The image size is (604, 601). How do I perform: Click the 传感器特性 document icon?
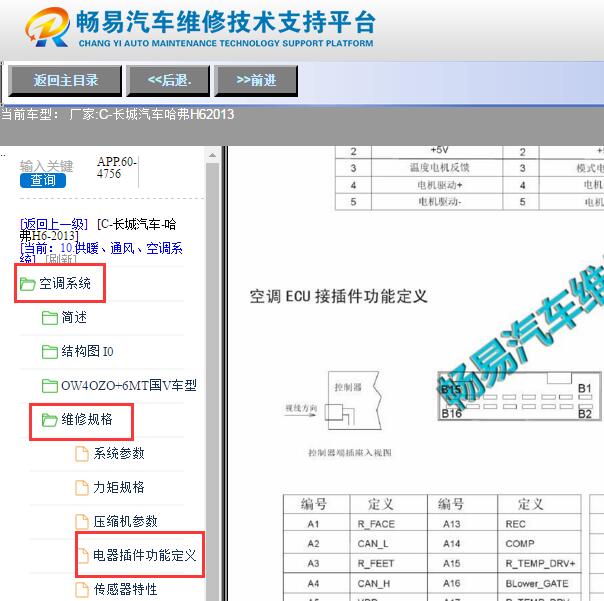click(82, 589)
